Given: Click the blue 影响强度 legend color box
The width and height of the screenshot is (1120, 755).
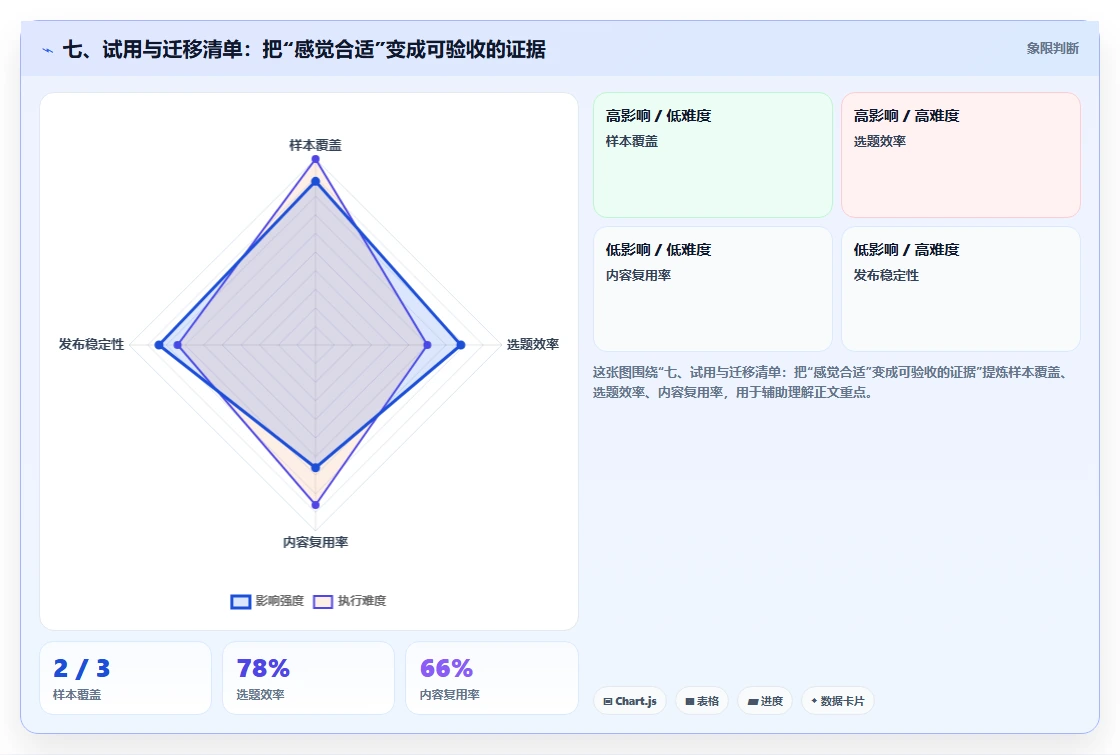Looking at the screenshot, I should (241, 601).
